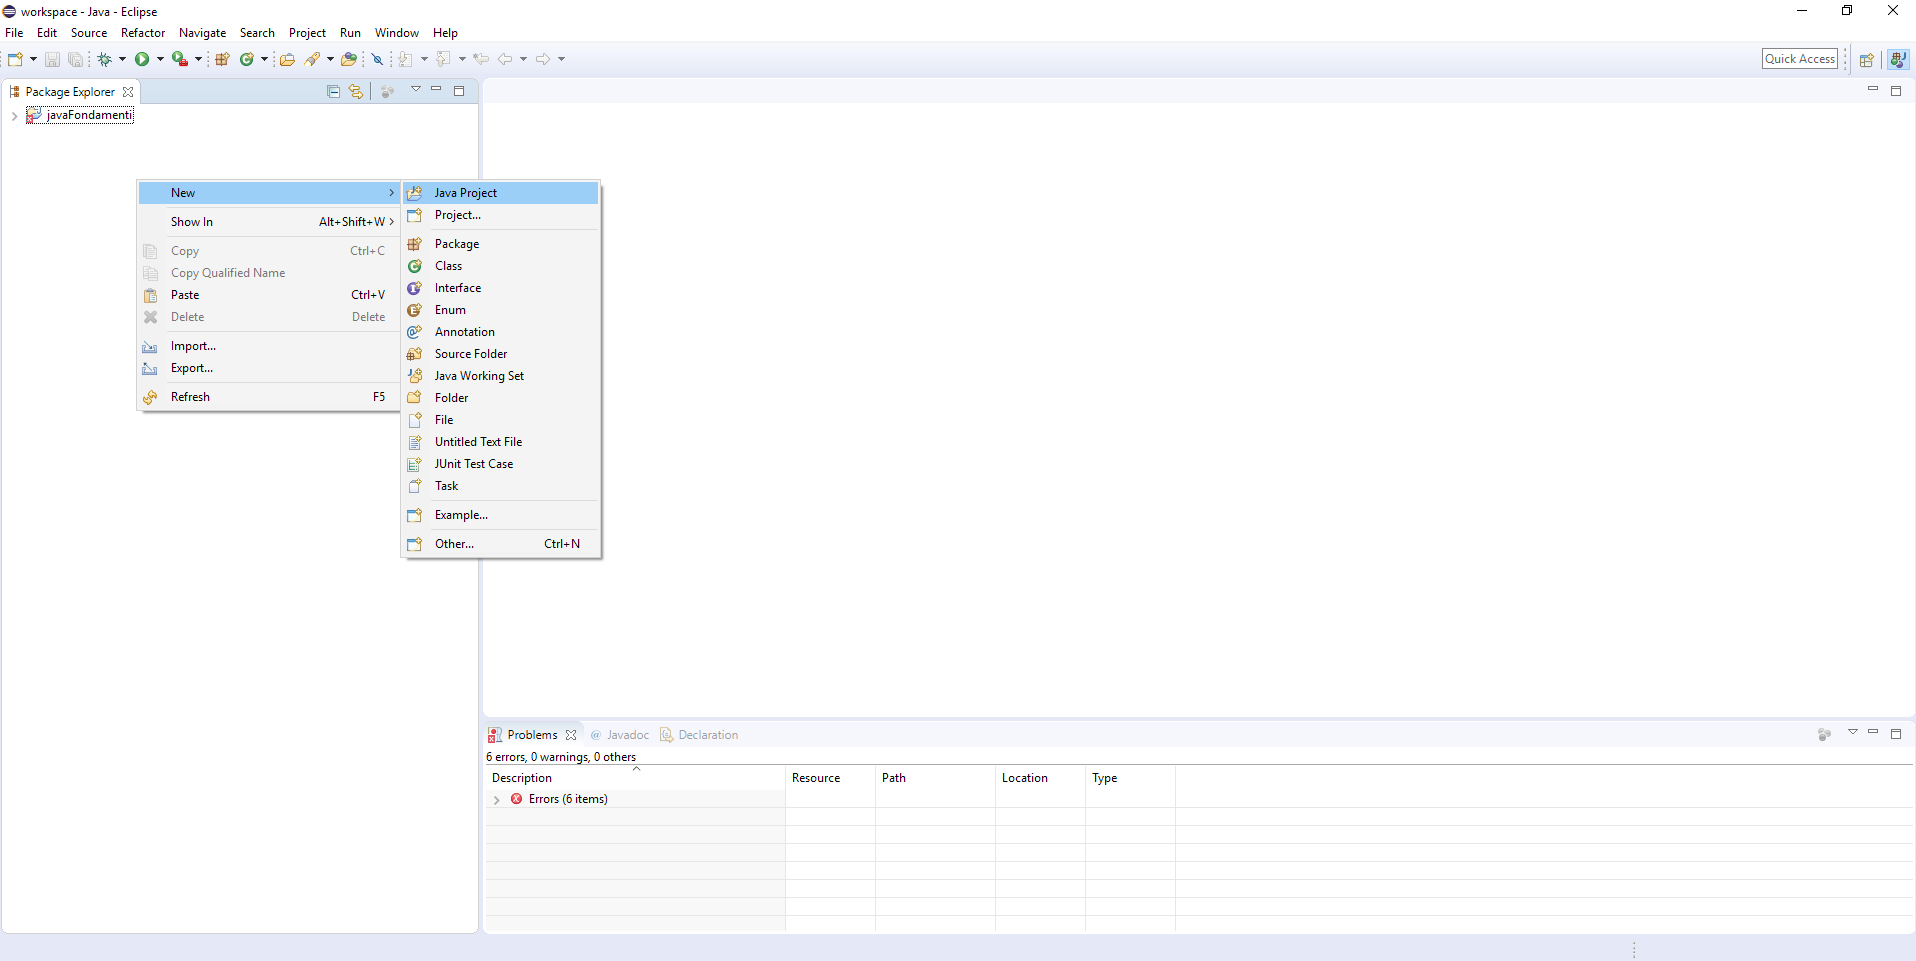Screen dimensions: 1916x961
Task: Choose JUnit Test Case from submenu
Action: coord(500,464)
